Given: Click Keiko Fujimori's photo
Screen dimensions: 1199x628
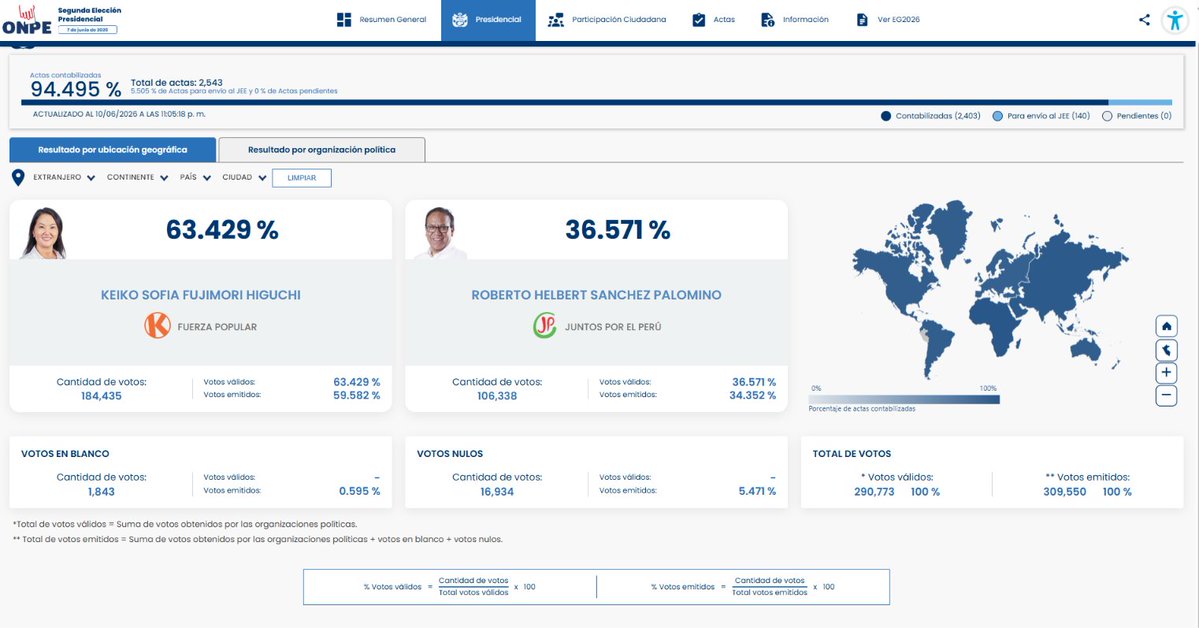Looking at the screenshot, I should coord(44,233).
